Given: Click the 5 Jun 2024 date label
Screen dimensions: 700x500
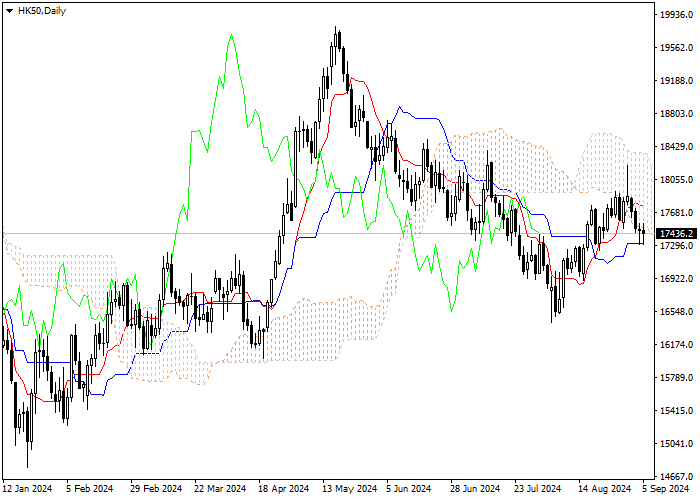Looking at the screenshot, I should (409, 489).
